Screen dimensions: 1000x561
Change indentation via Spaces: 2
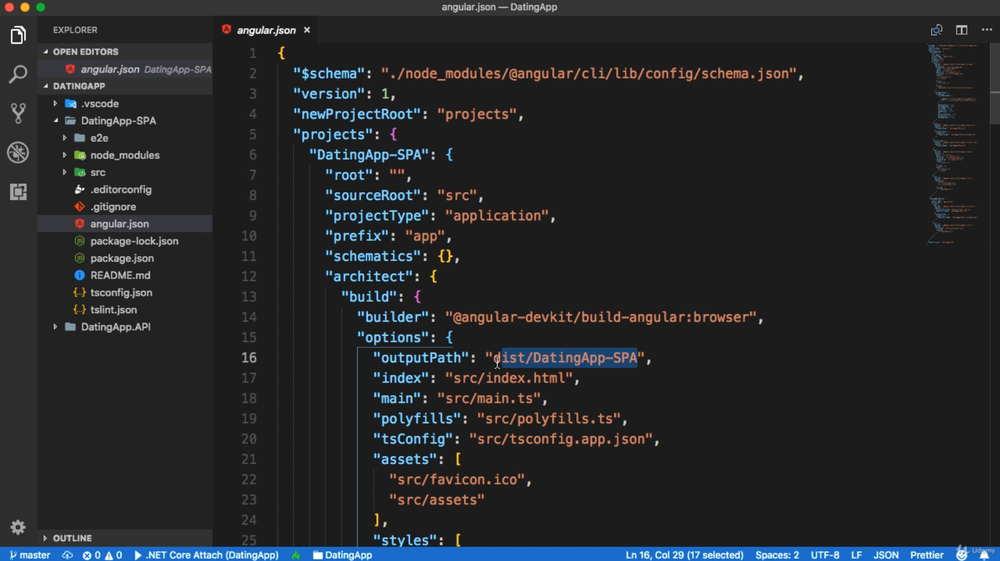[777, 555]
